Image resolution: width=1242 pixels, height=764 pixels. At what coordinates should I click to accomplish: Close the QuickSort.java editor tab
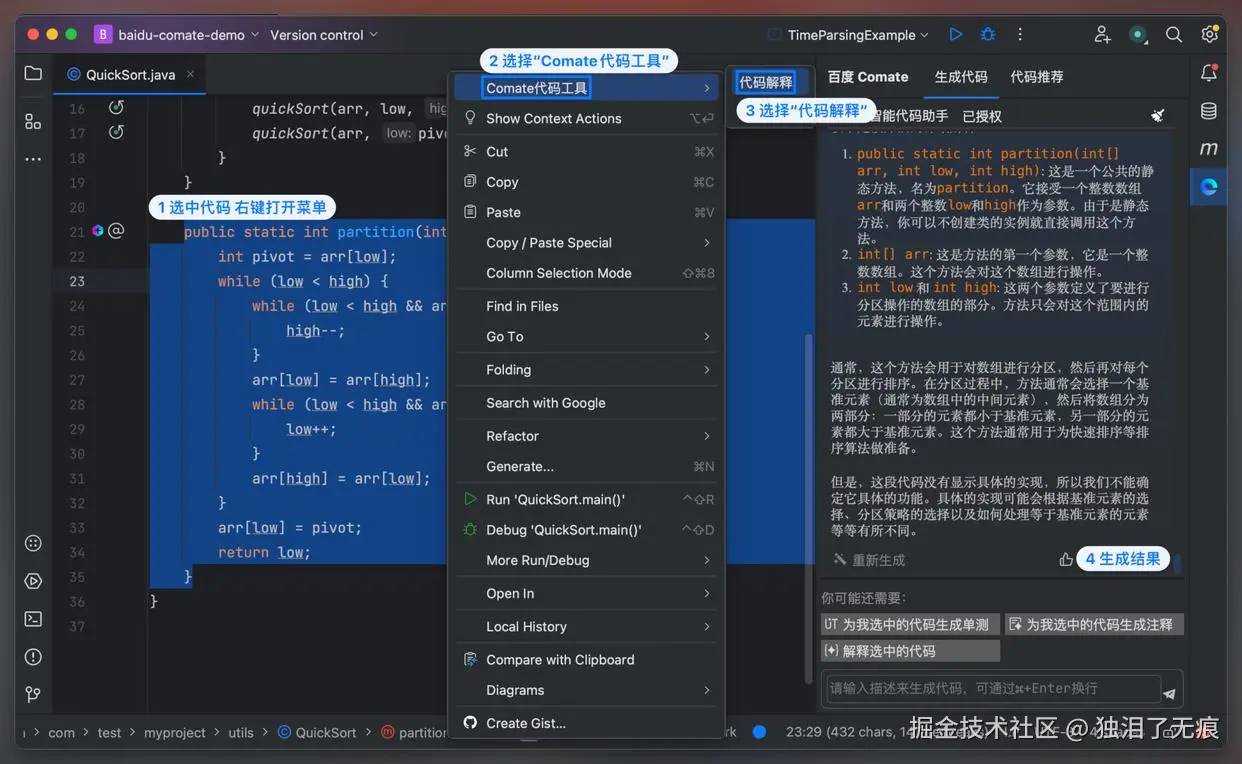[x=190, y=73]
